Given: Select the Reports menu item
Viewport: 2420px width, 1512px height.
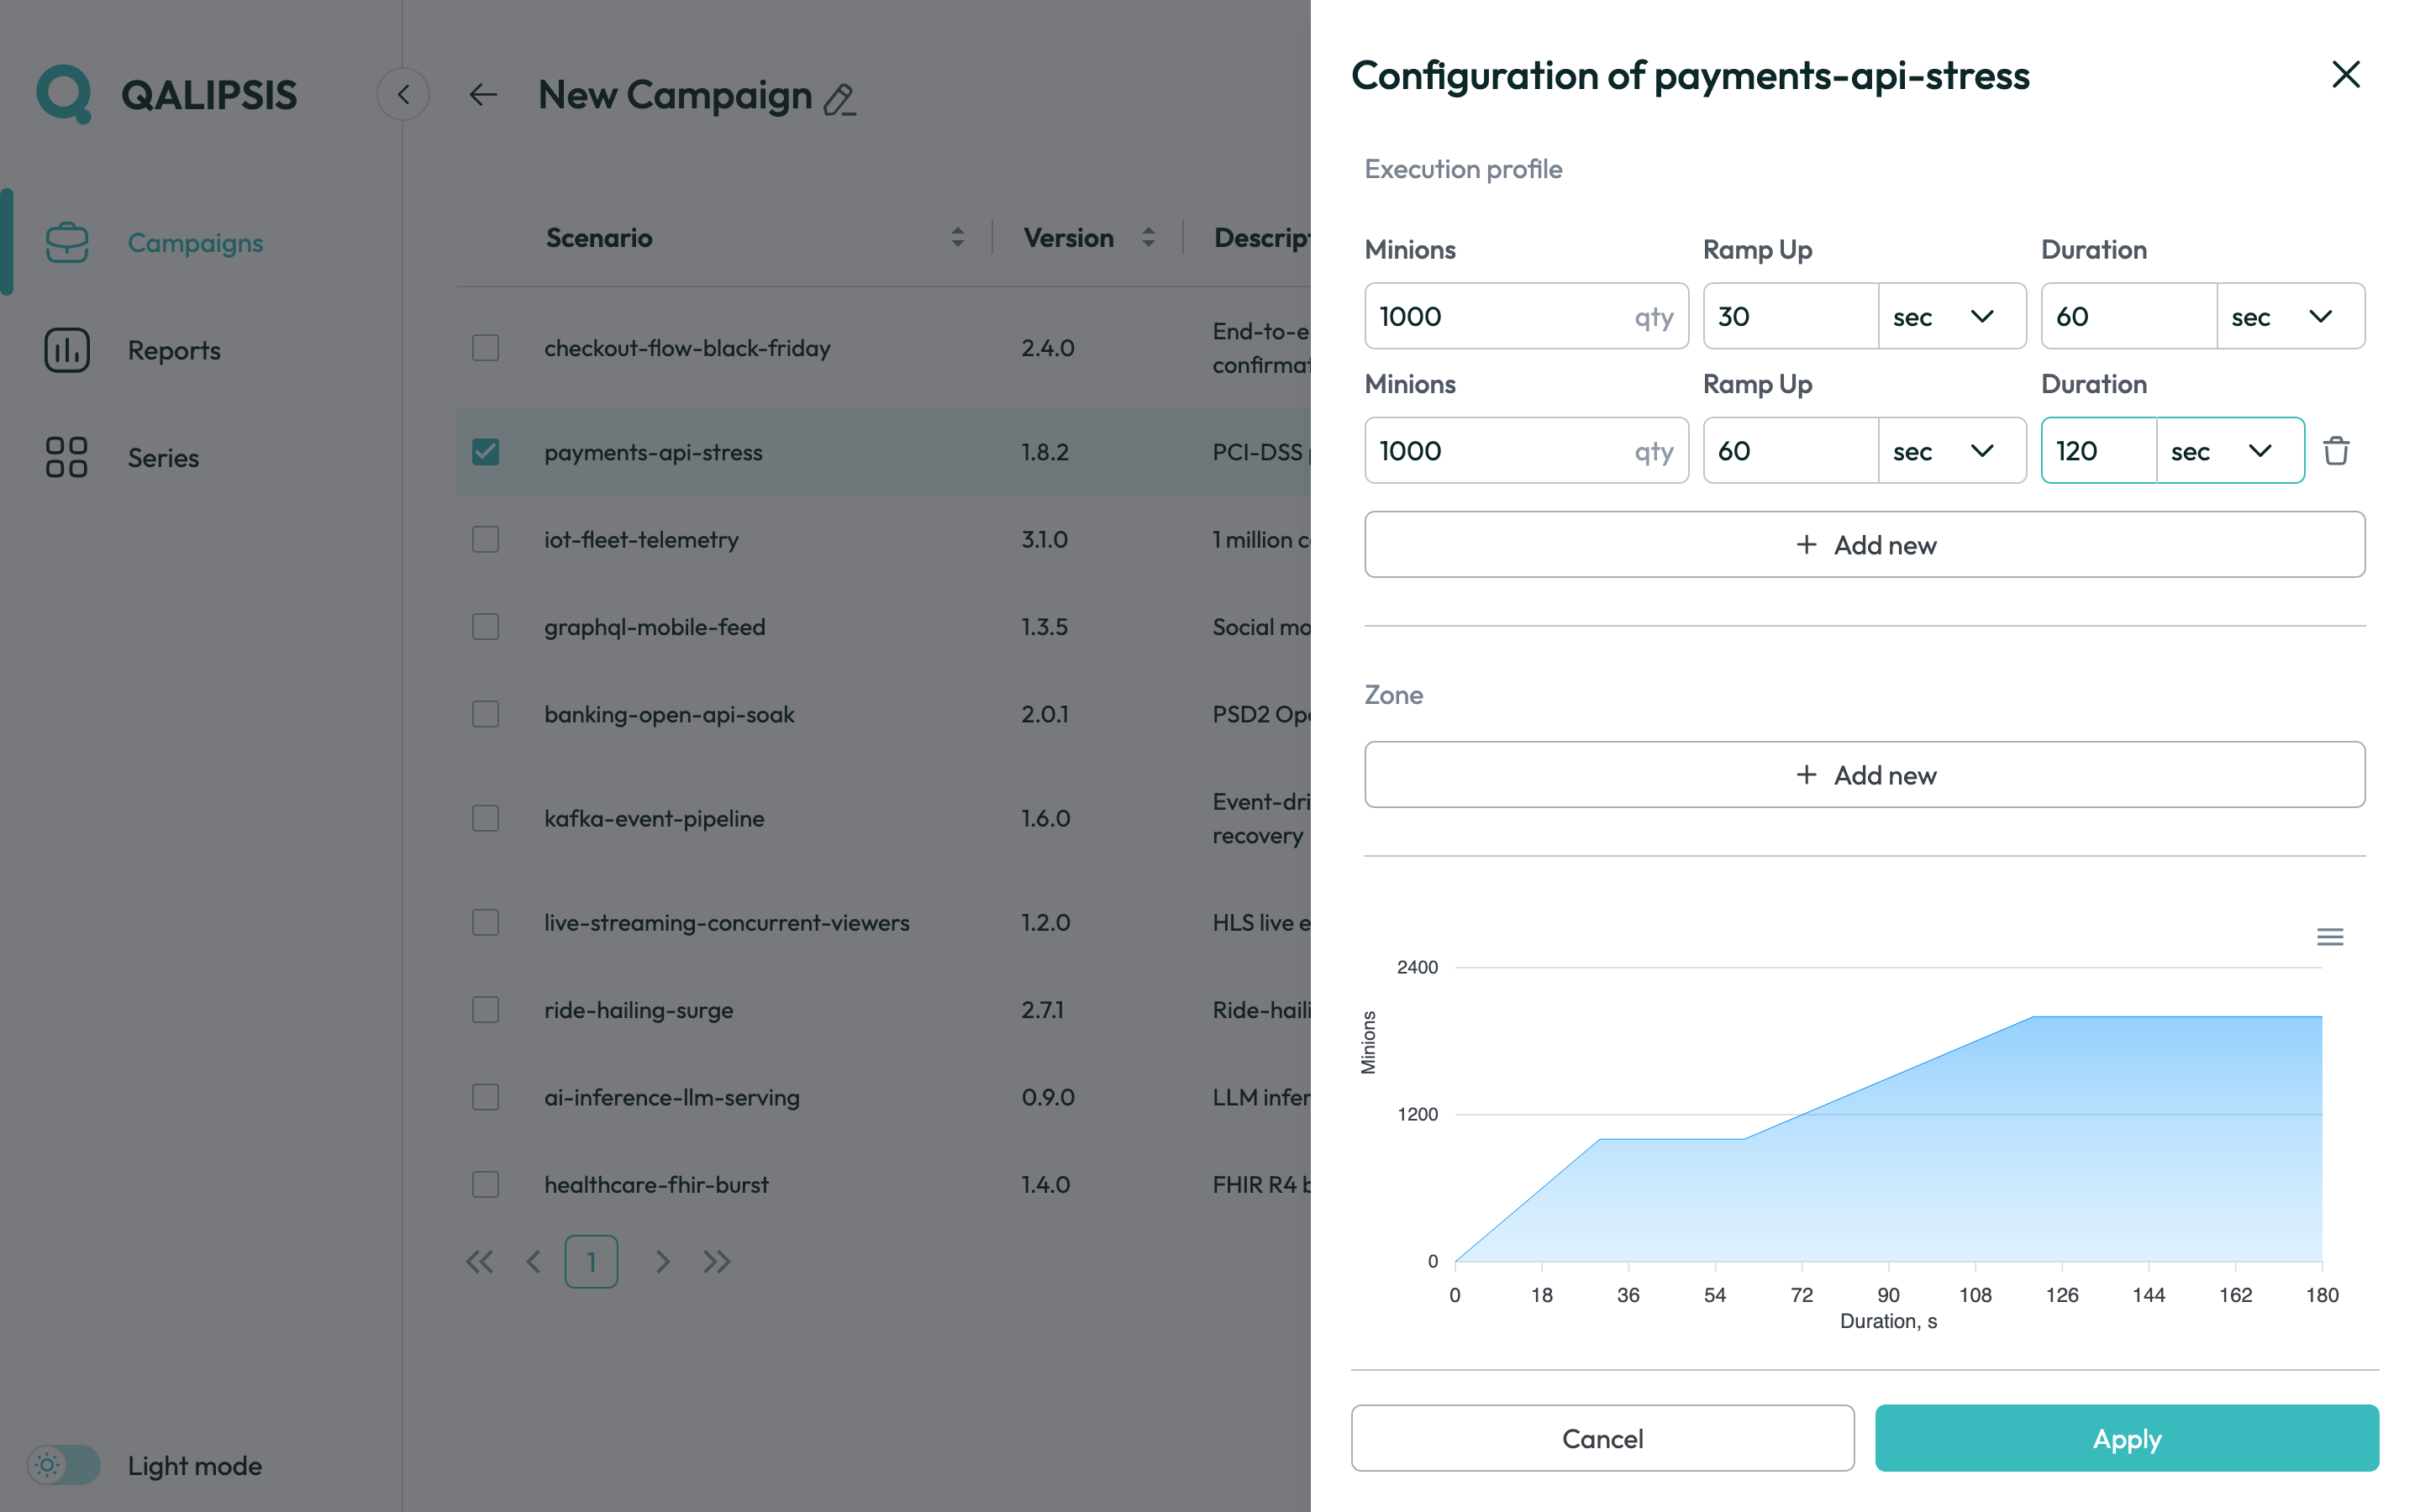Looking at the screenshot, I should click(x=174, y=350).
